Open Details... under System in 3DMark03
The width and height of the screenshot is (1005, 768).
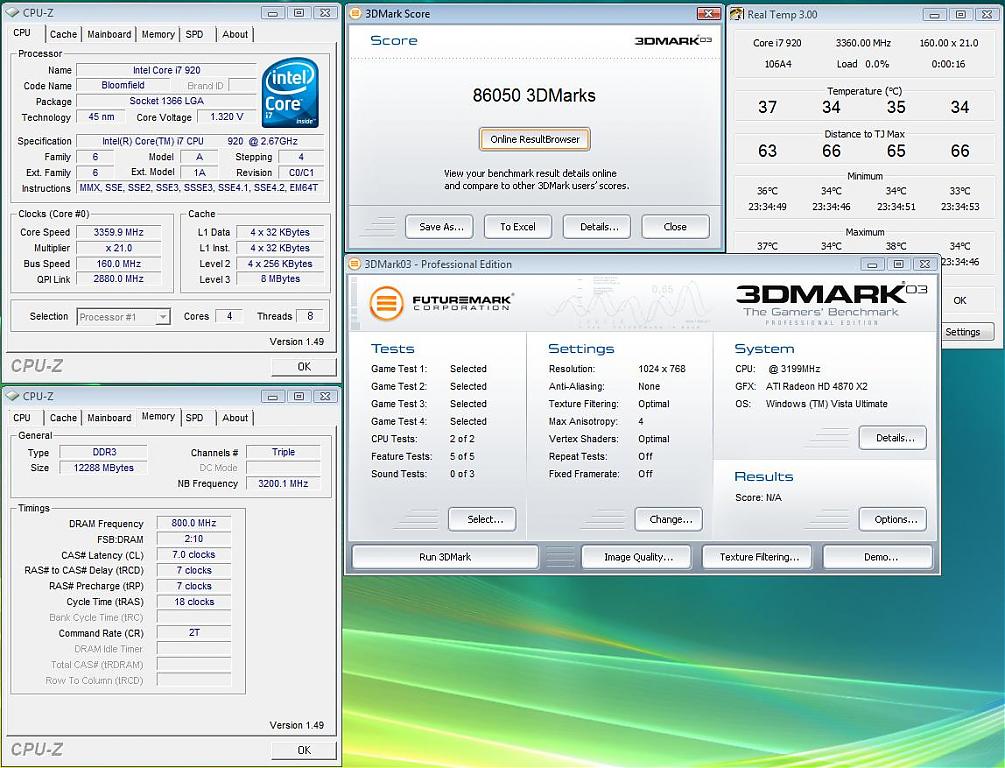coord(895,438)
